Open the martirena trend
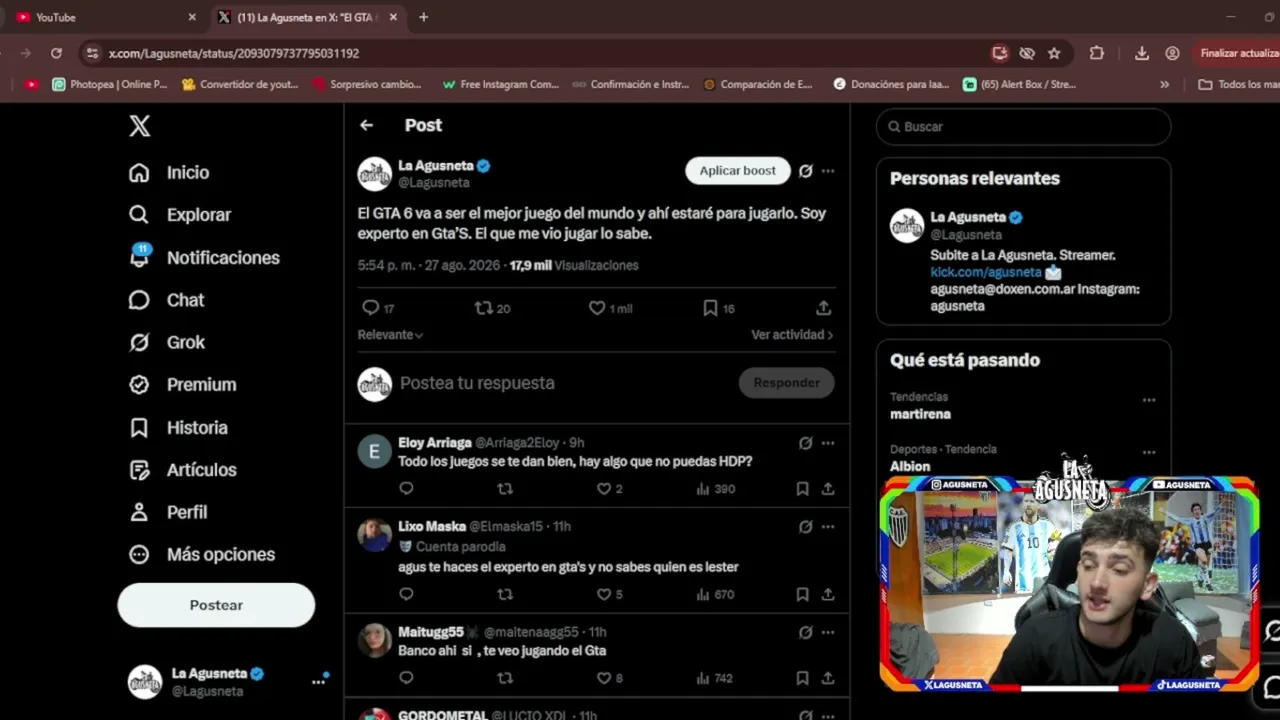 tap(921, 414)
